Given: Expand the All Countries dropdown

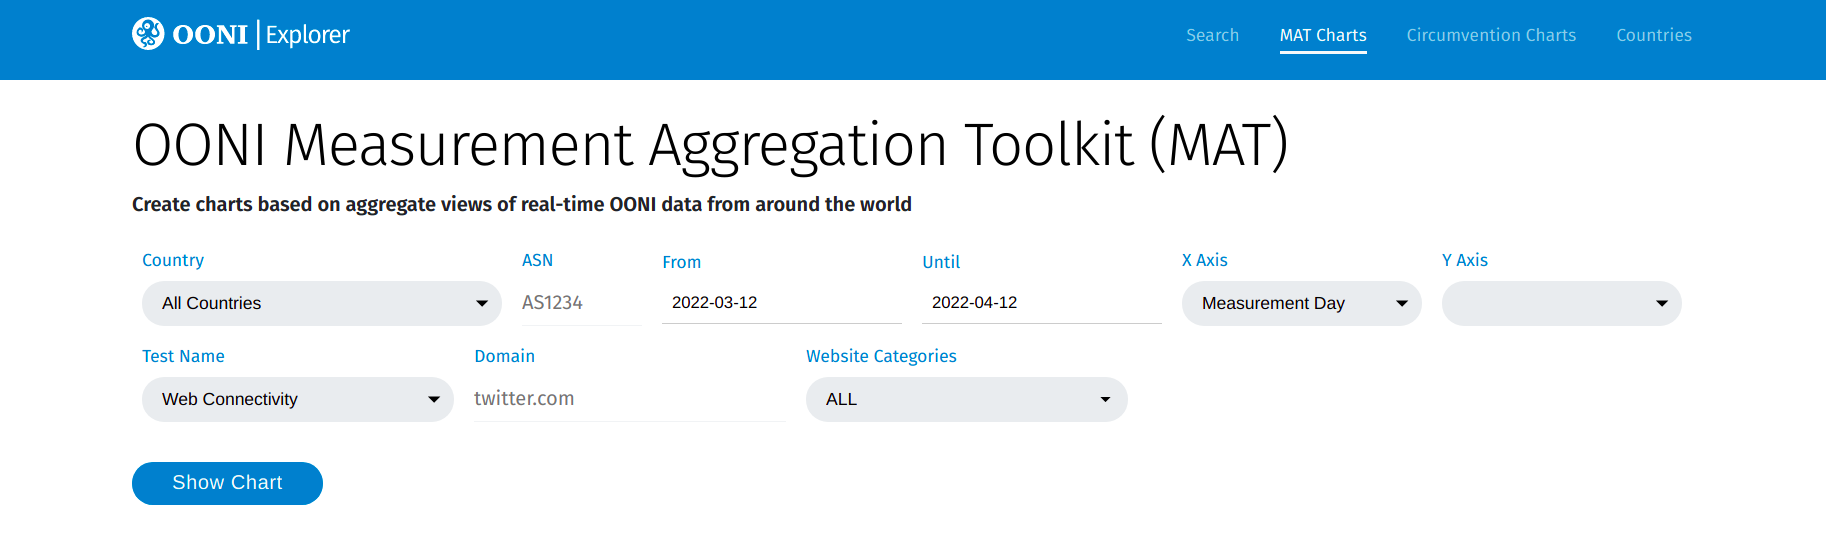Looking at the screenshot, I should [321, 303].
